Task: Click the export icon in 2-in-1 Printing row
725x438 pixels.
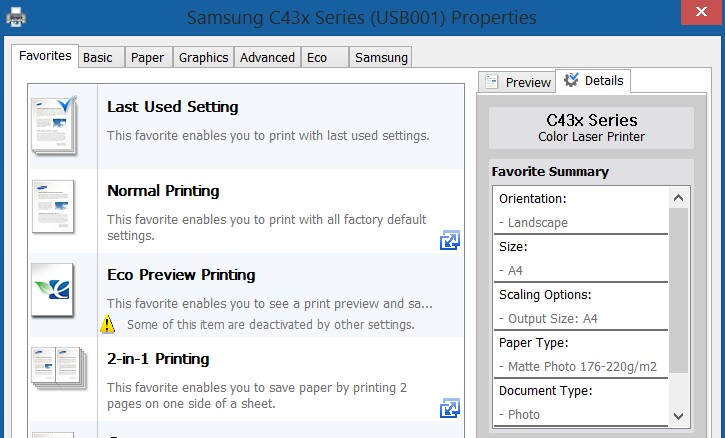Action: click(x=449, y=408)
